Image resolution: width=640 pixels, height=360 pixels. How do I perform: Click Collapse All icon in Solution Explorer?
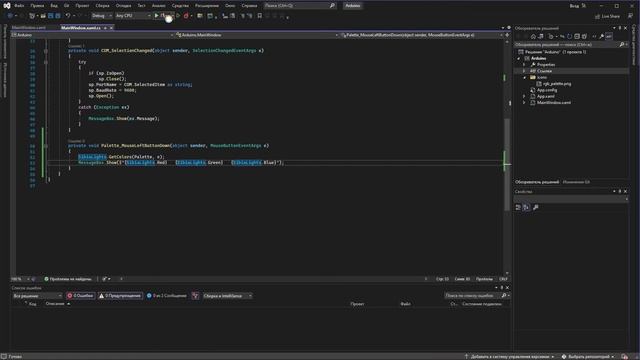577,36
